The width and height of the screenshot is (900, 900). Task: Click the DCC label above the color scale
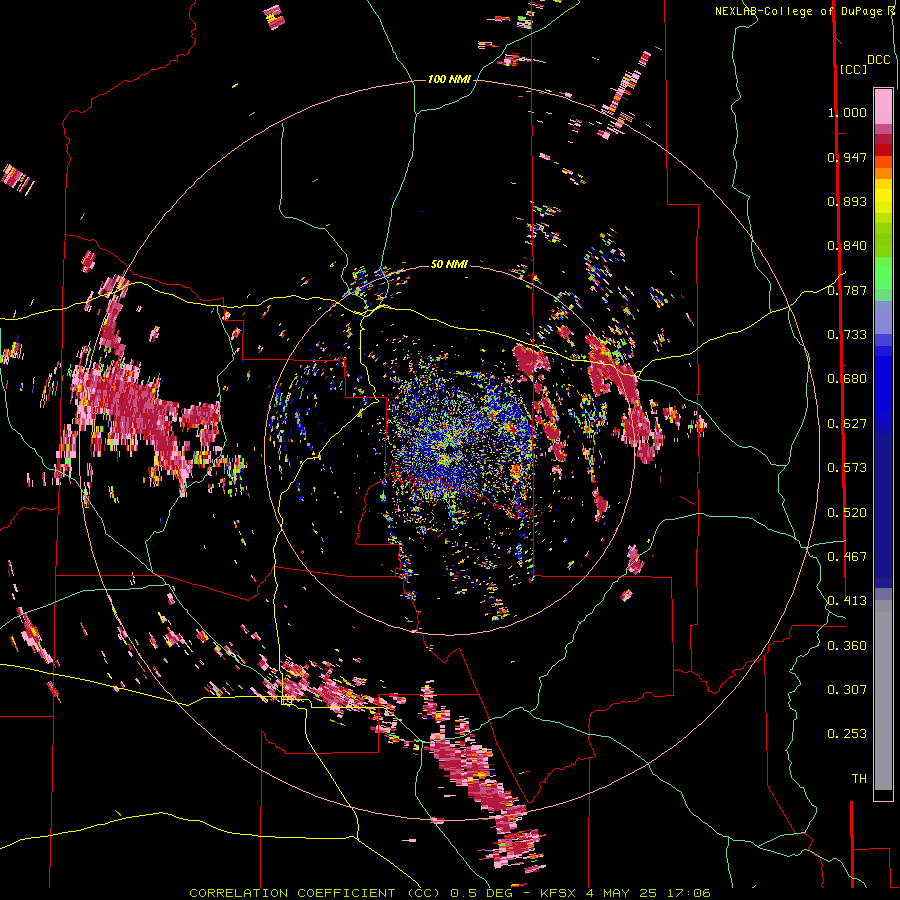pos(878,60)
